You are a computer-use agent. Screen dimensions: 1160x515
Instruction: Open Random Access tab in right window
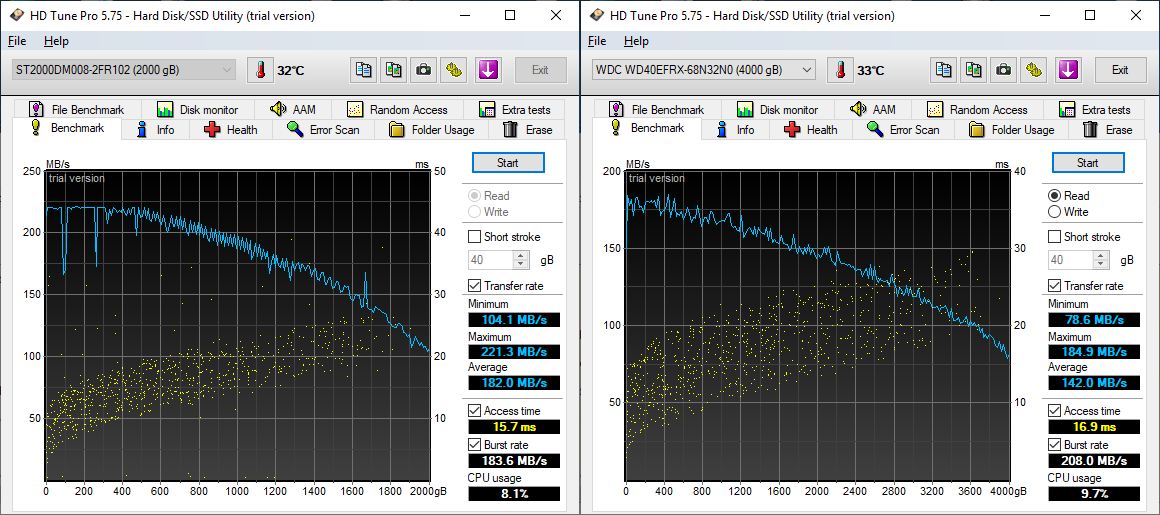click(977, 110)
